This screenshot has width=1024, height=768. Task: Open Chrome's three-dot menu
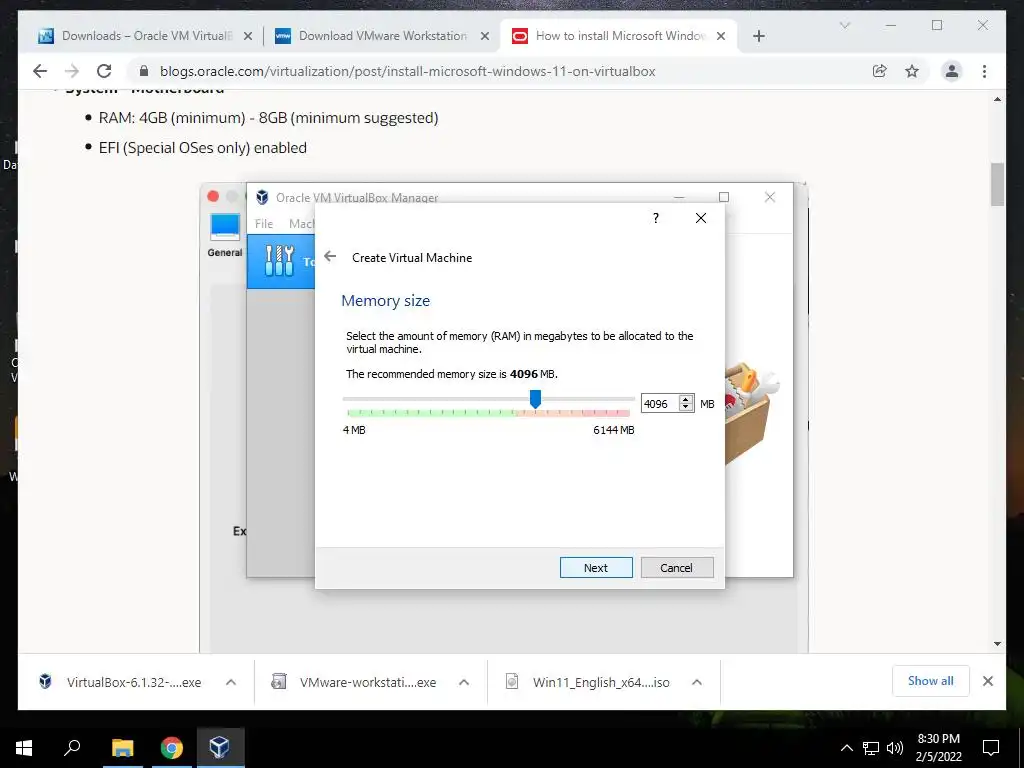click(984, 71)
